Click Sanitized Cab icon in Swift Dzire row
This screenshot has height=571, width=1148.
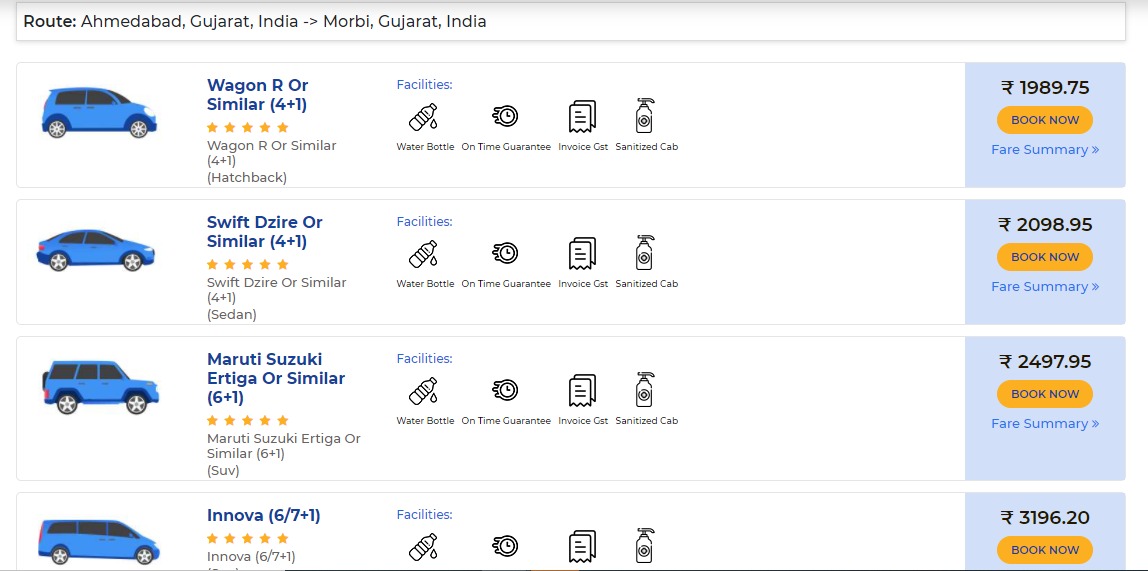pos(645,254)
